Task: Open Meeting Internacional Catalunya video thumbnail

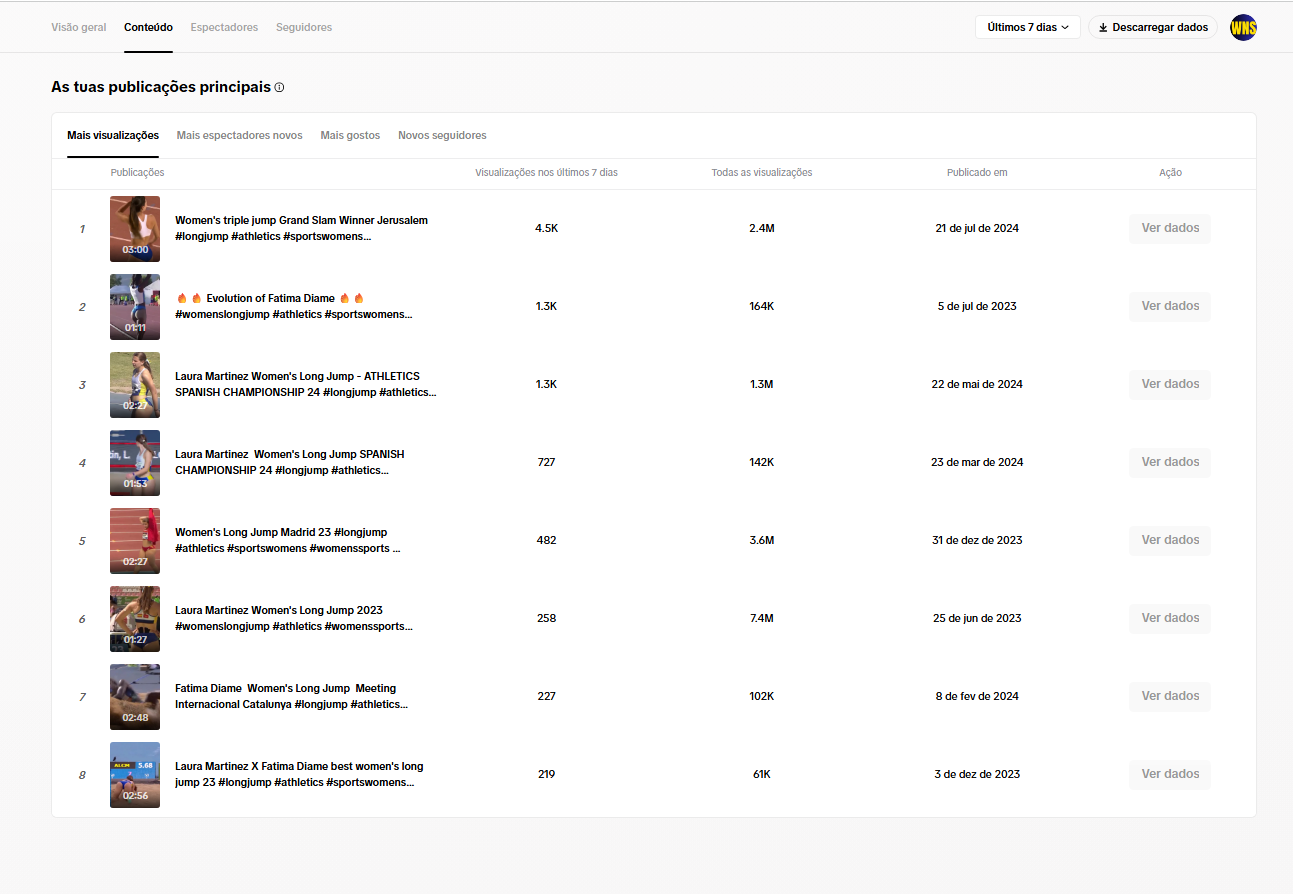Action: pyautogui.click(x=135, y=697)
